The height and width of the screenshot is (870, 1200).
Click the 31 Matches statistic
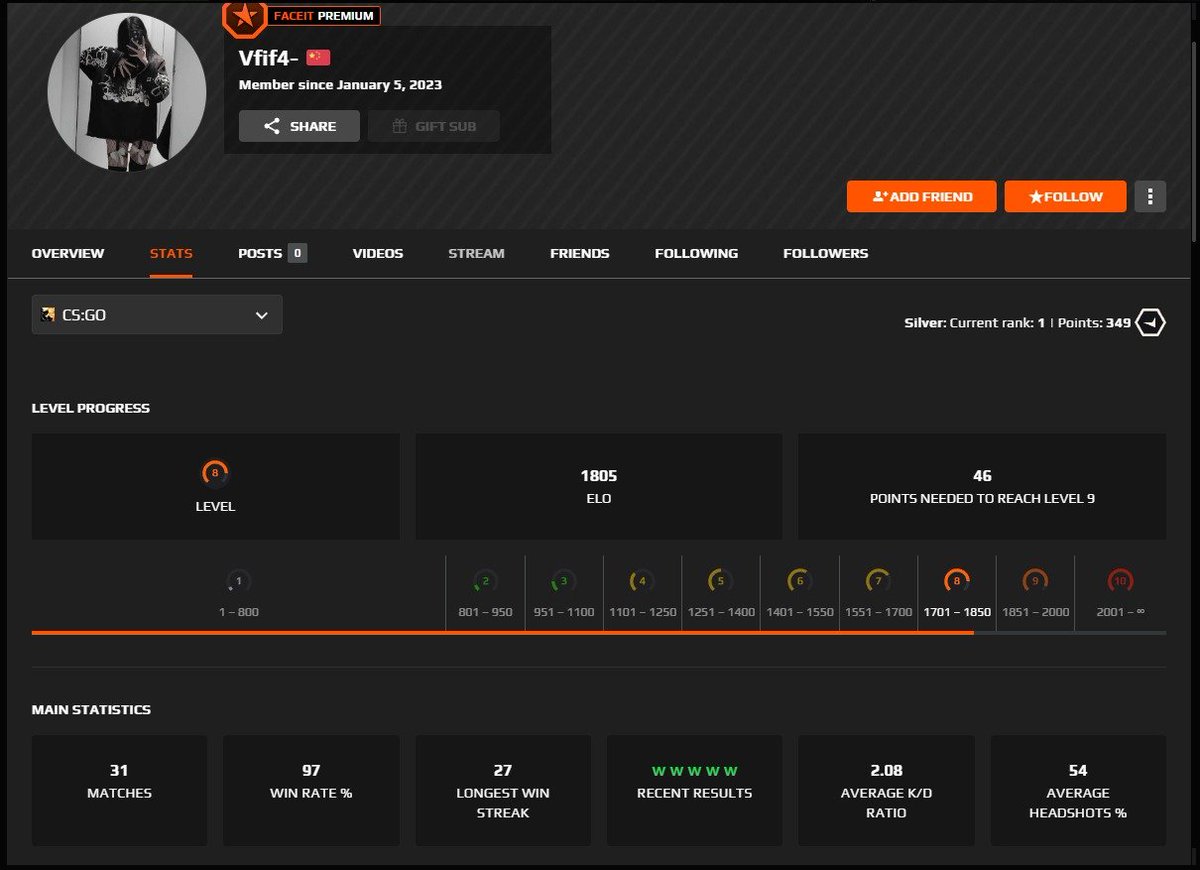click(119, 791)
